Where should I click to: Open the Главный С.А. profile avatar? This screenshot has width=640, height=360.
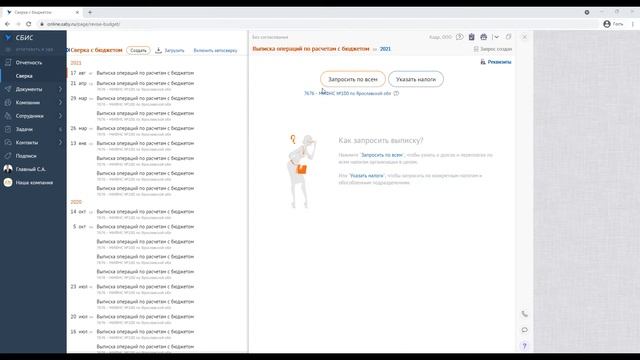[8, 169]
